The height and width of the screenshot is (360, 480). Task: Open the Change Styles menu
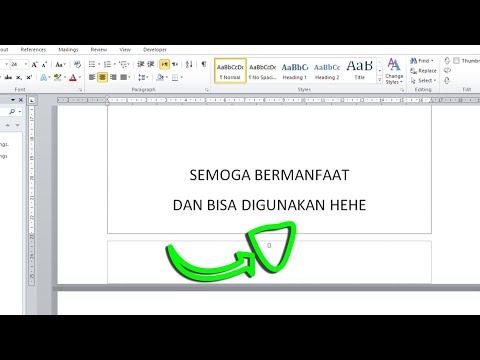click(394, 71)
